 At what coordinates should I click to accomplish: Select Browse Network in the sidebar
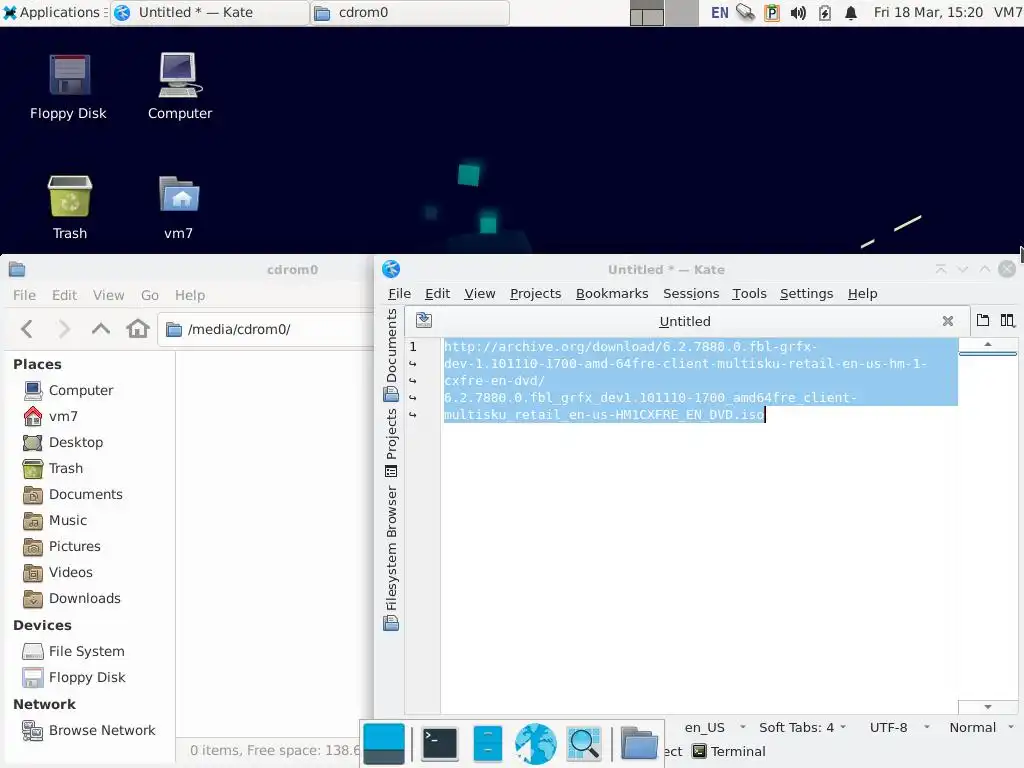point(88,730)
